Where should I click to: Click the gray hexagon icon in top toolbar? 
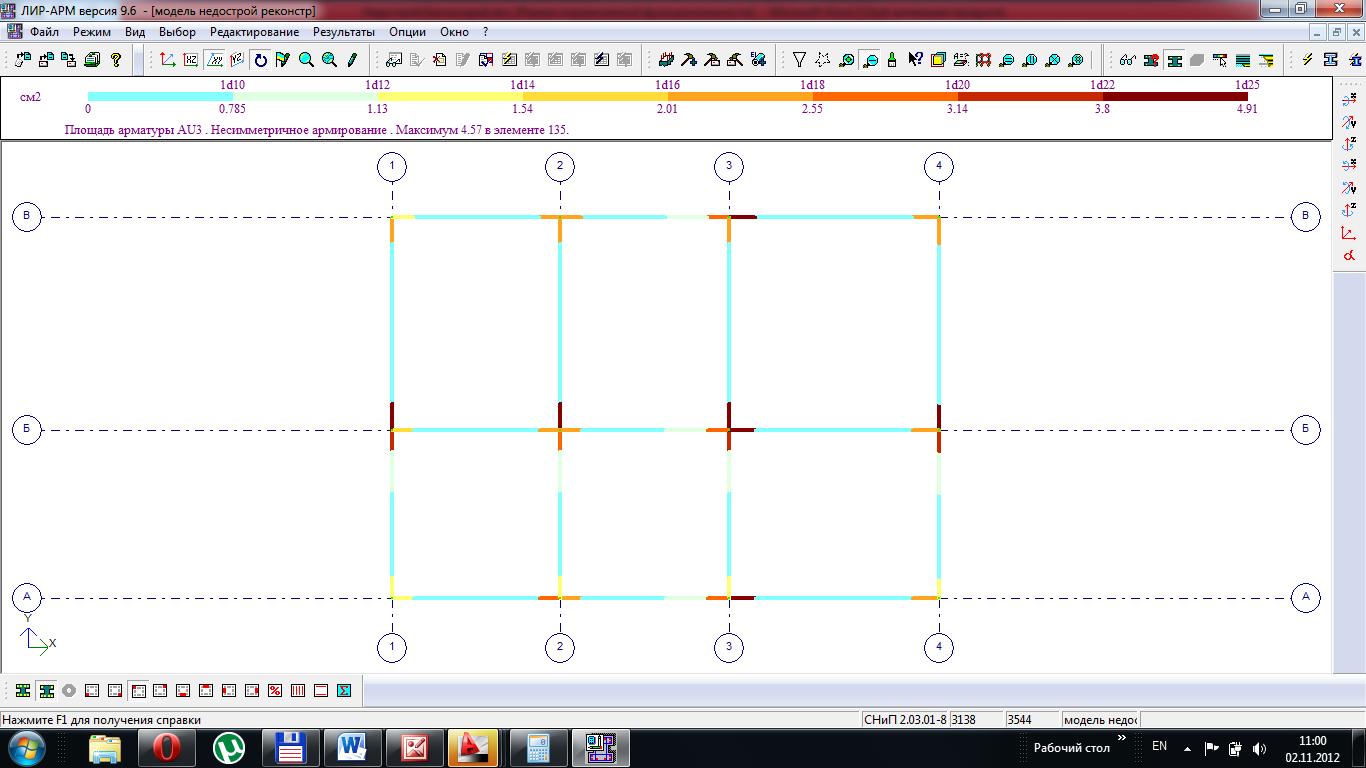coord(1197,59)
